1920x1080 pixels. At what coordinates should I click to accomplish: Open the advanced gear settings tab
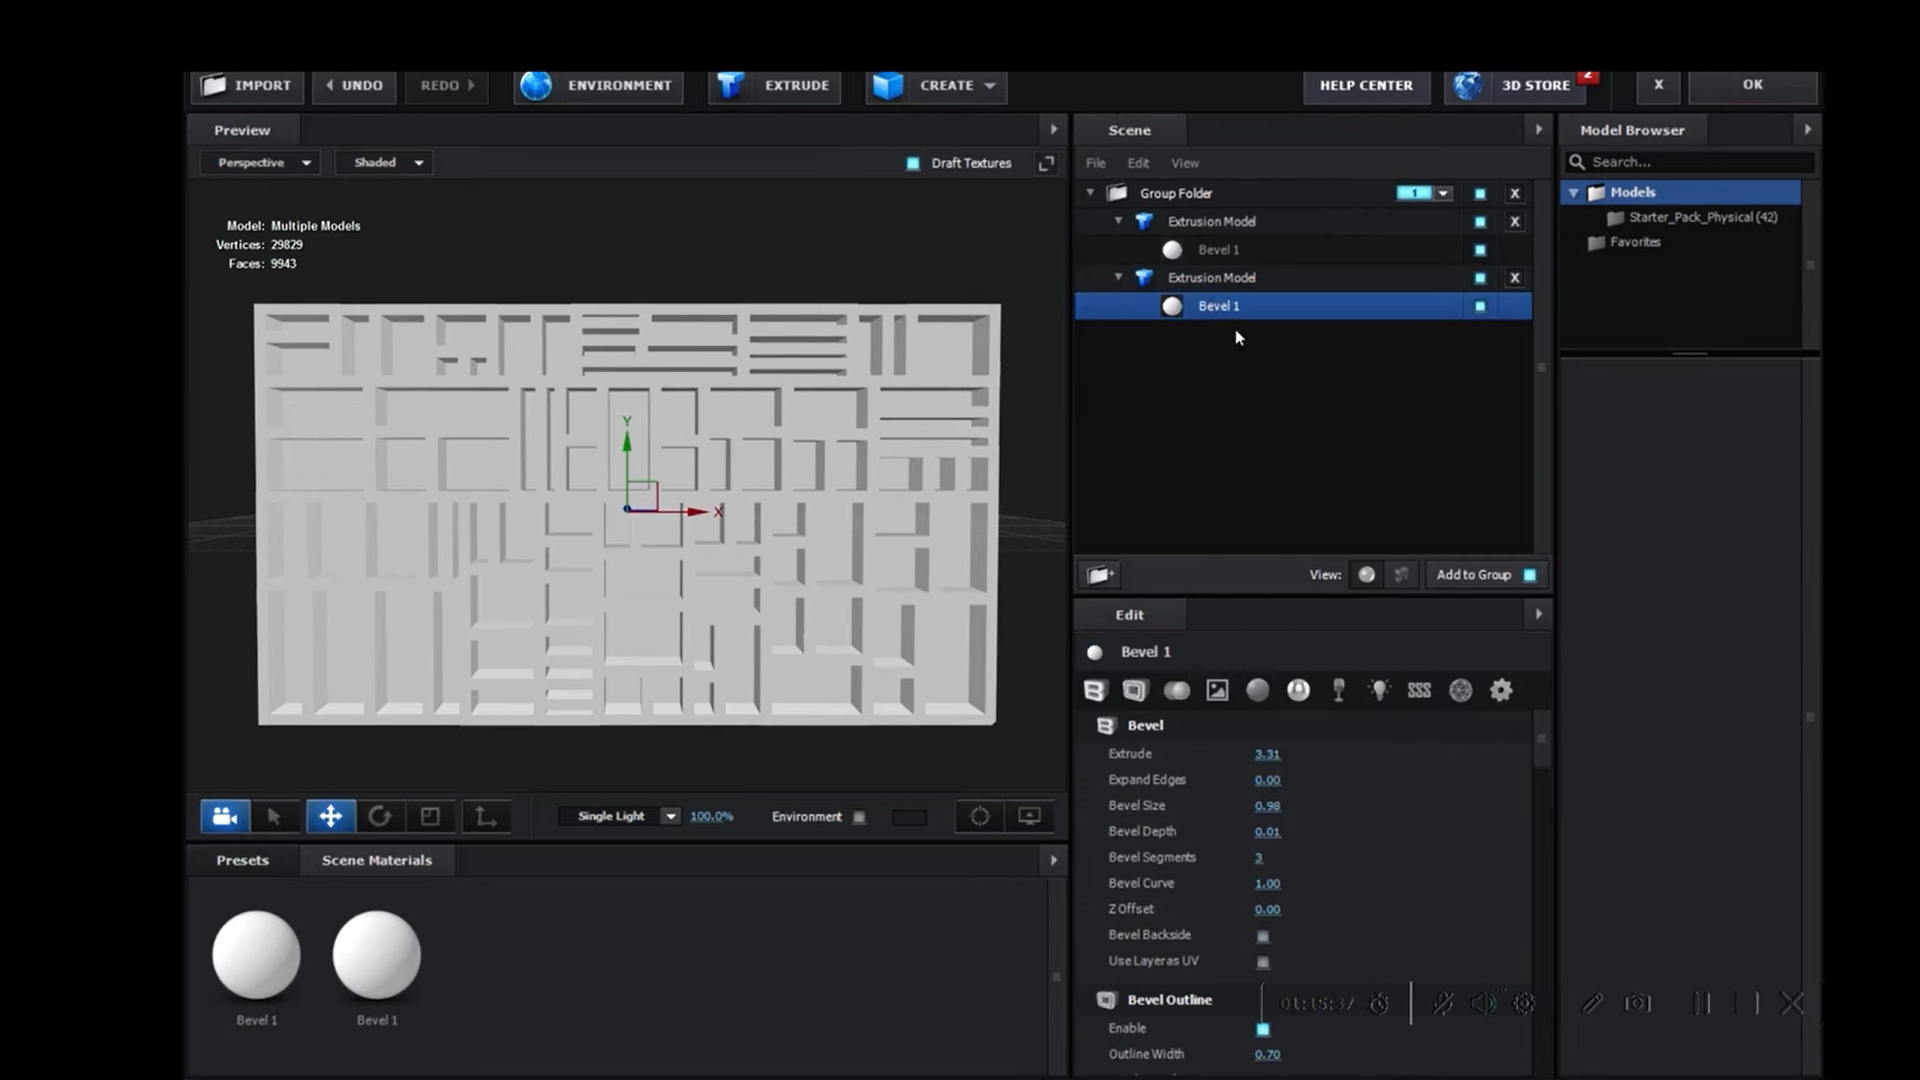(x=1501, y=690)
